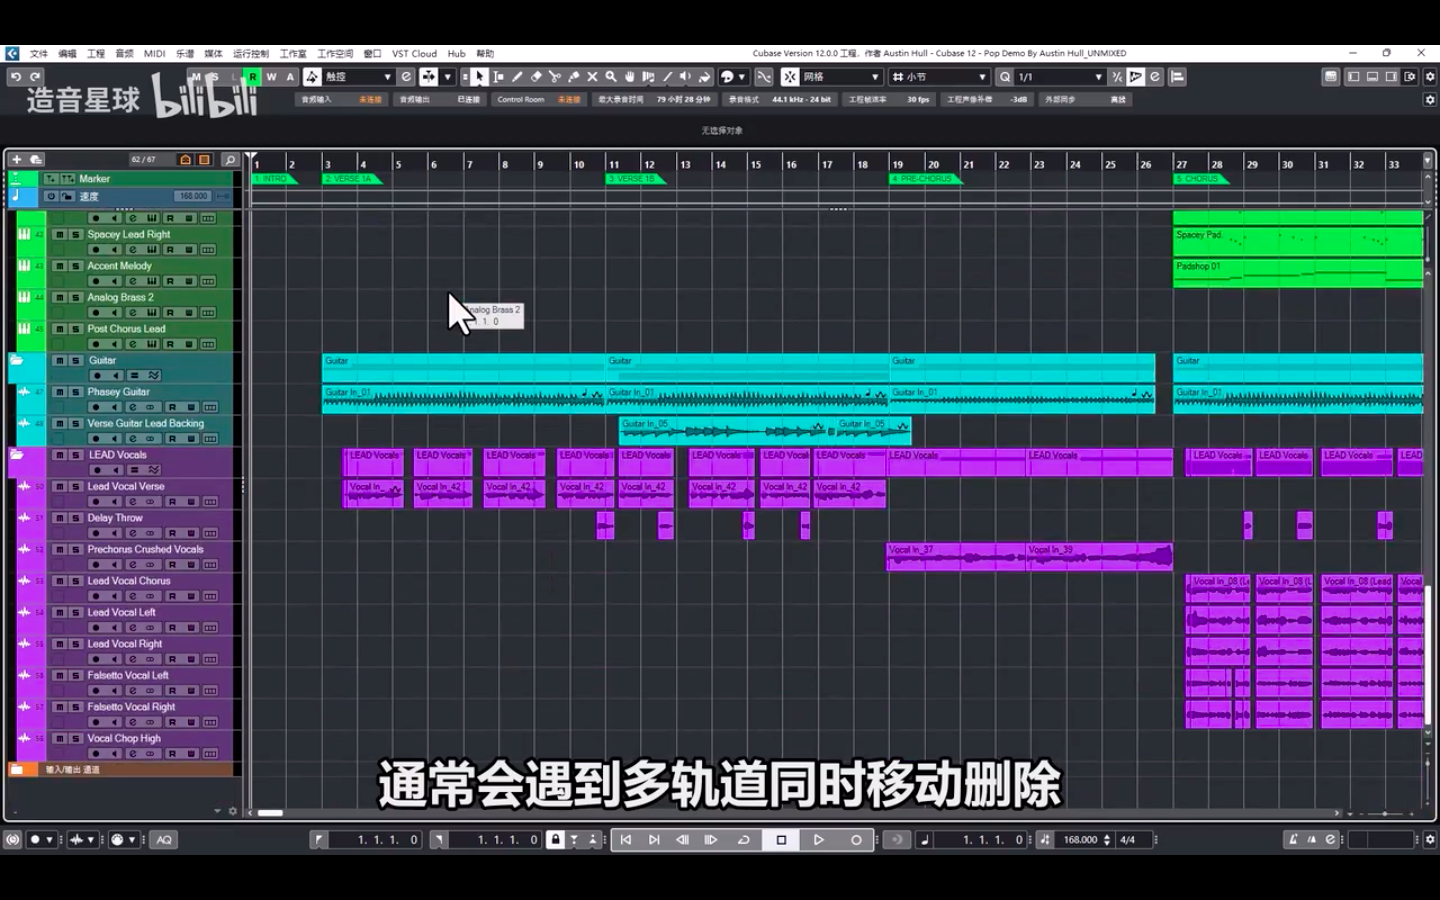Viewport: 1440px width, 900px height.
Task: Open the quantize preset 1/1 dropdown
Action: (1060, 77)
